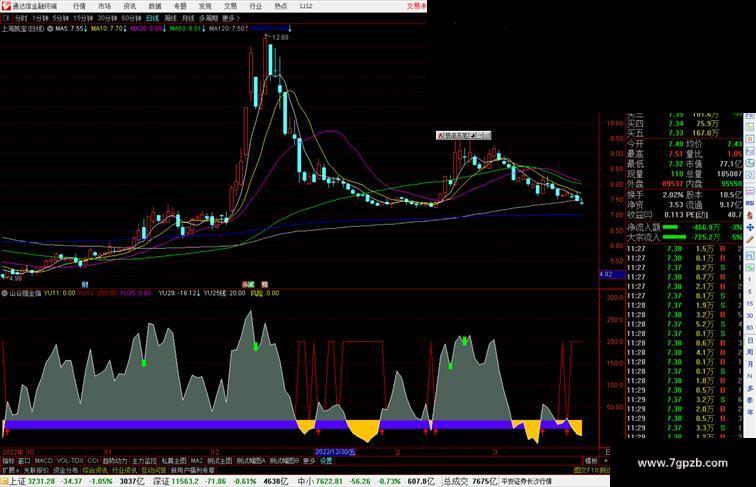This screenshot has height=487, width=756.
Task: Open the 行业资讯 tab
Action: 124,470
